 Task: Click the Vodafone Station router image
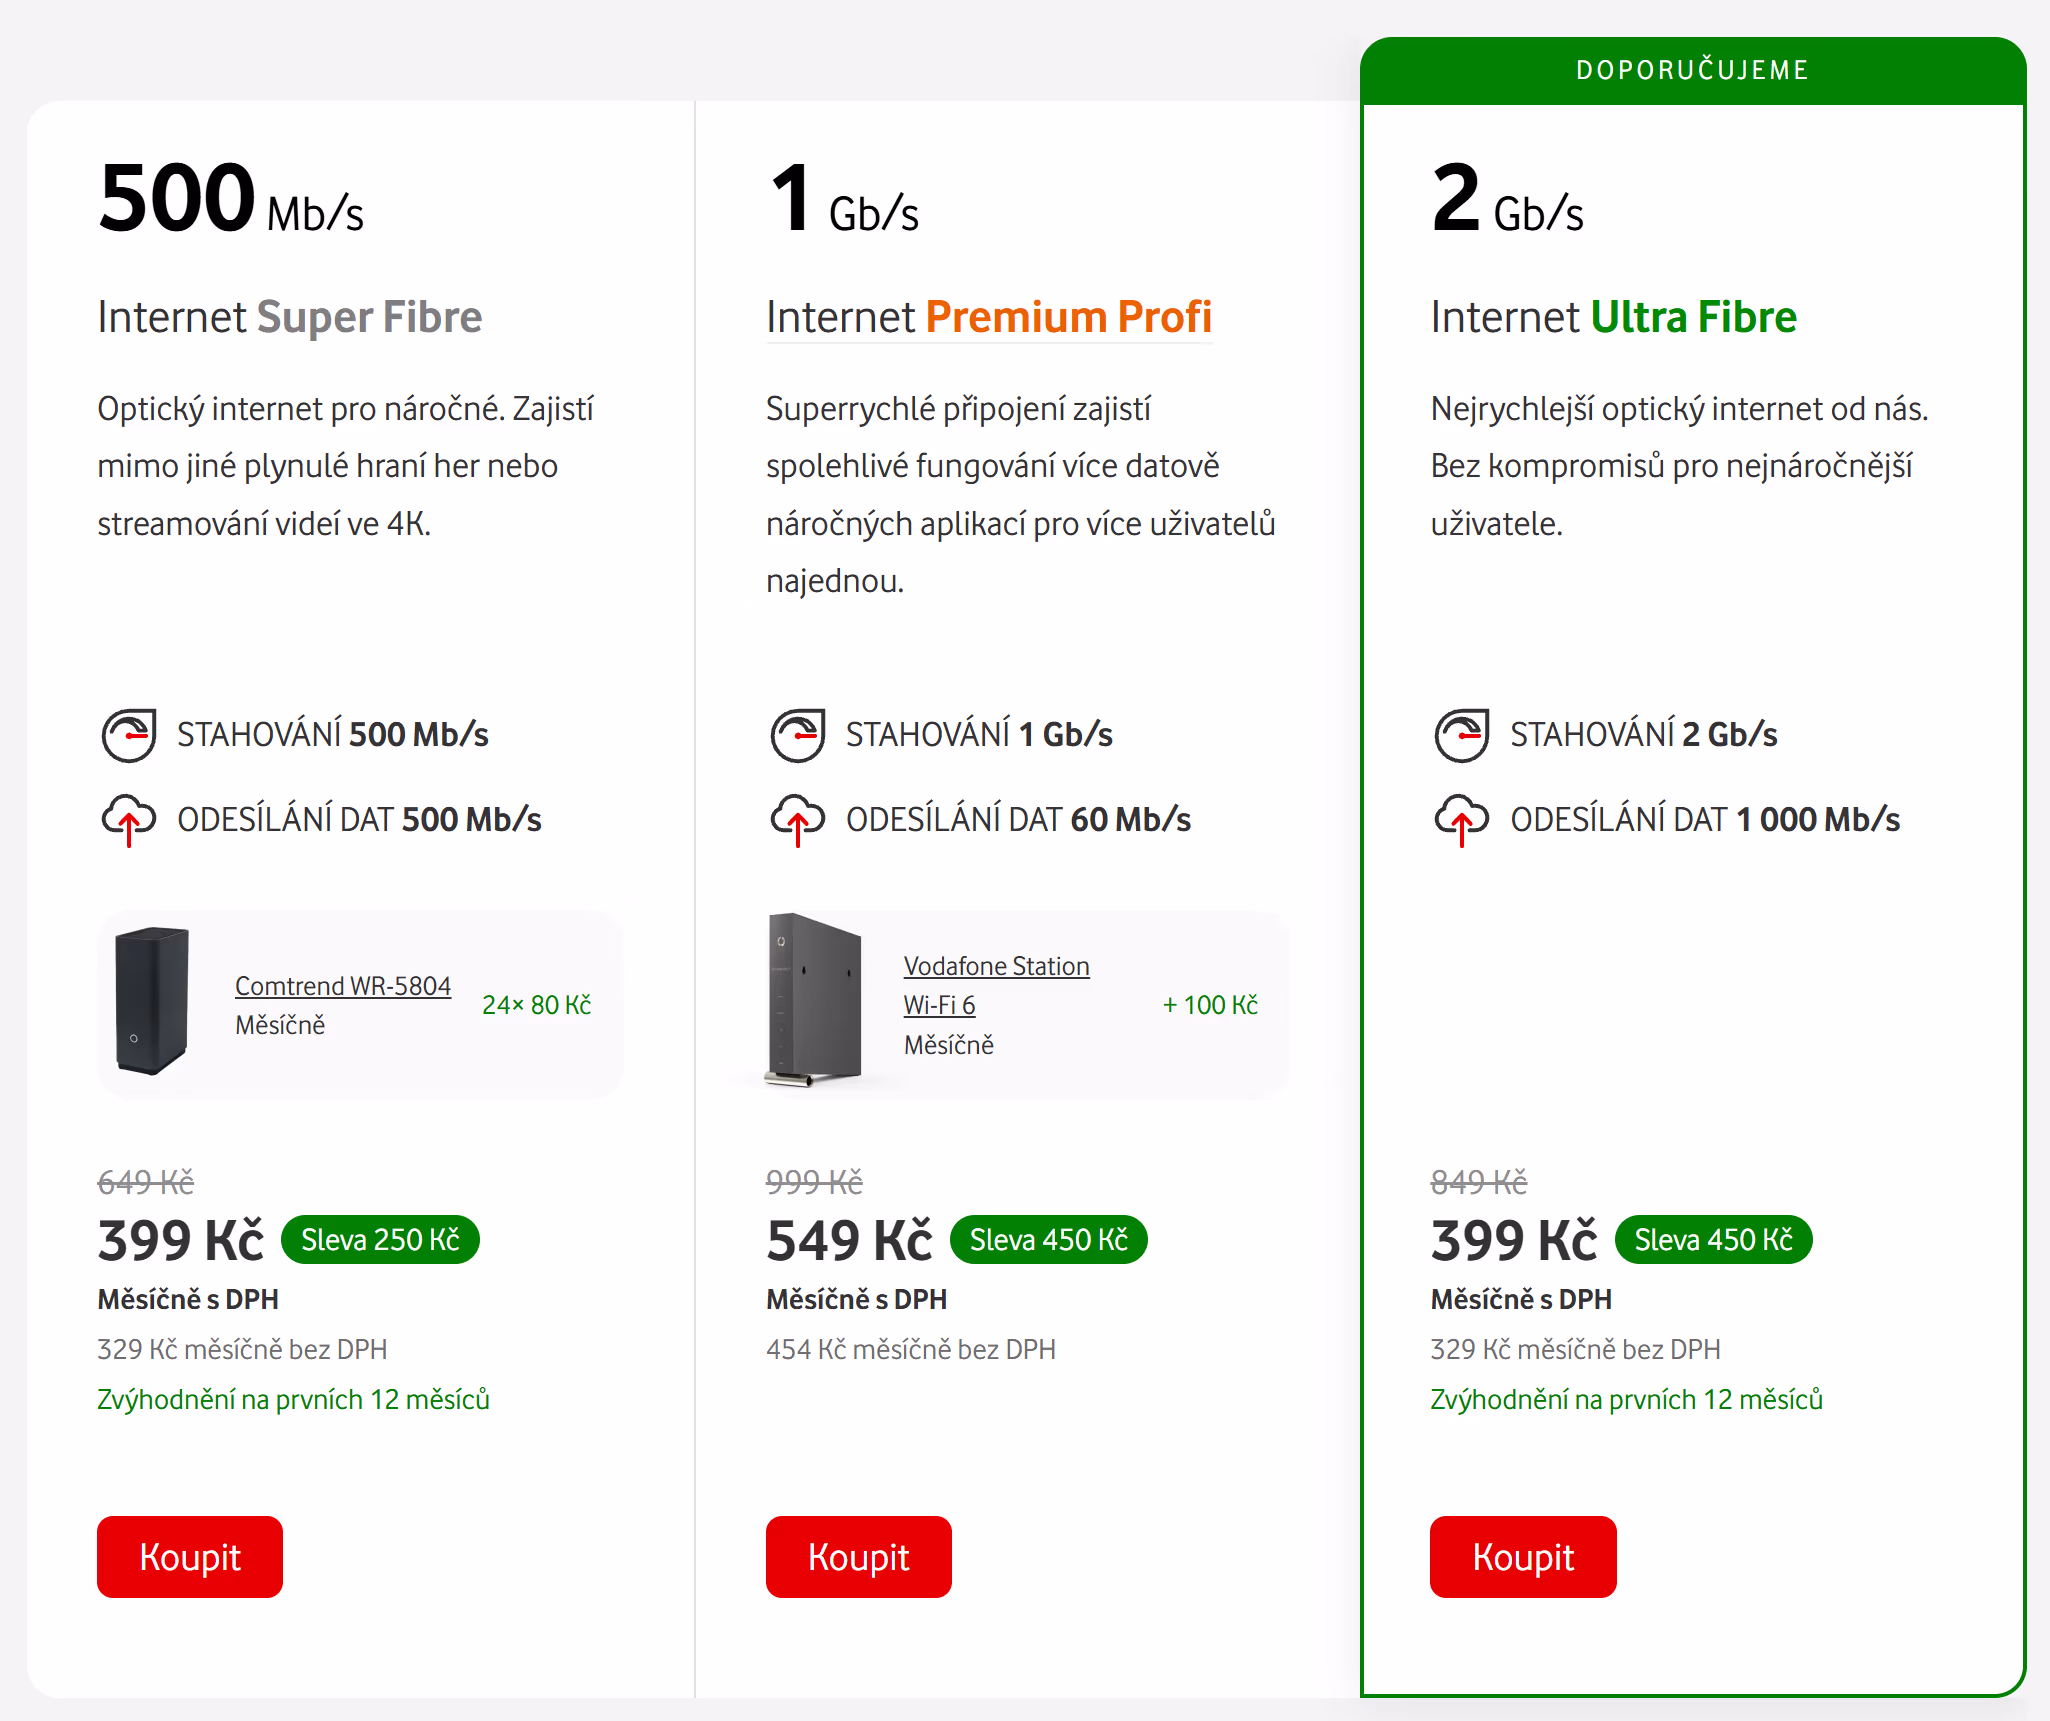pos(815,1000)
